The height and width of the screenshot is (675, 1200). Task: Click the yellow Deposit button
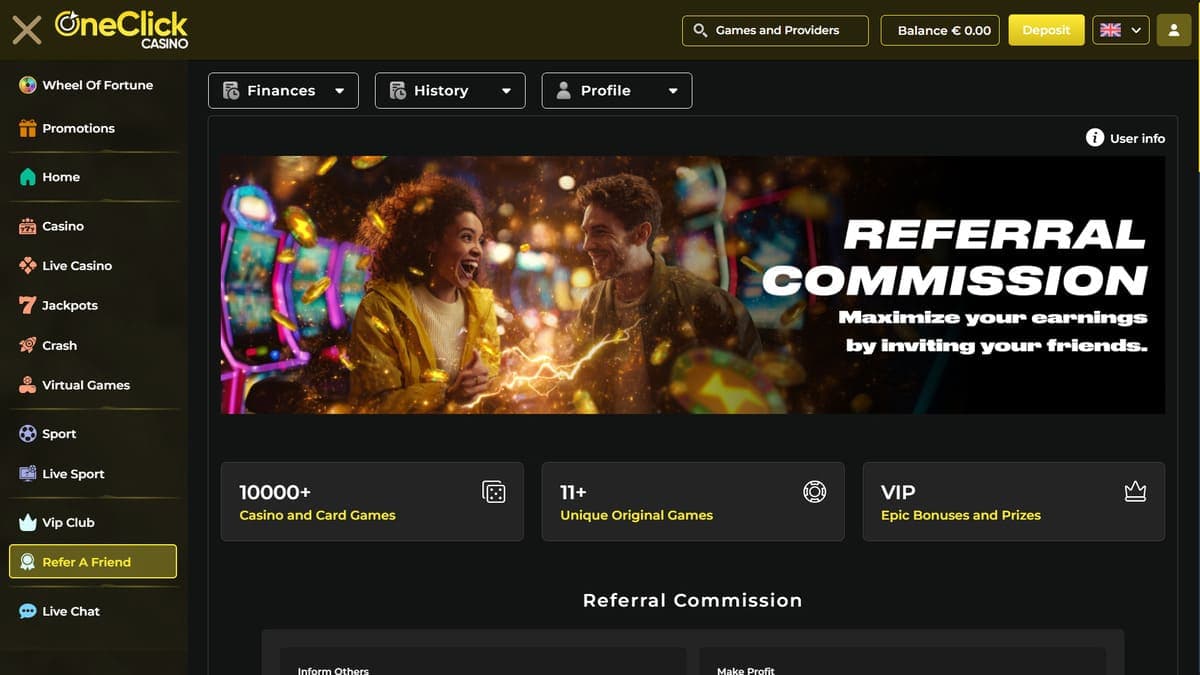1046,30
